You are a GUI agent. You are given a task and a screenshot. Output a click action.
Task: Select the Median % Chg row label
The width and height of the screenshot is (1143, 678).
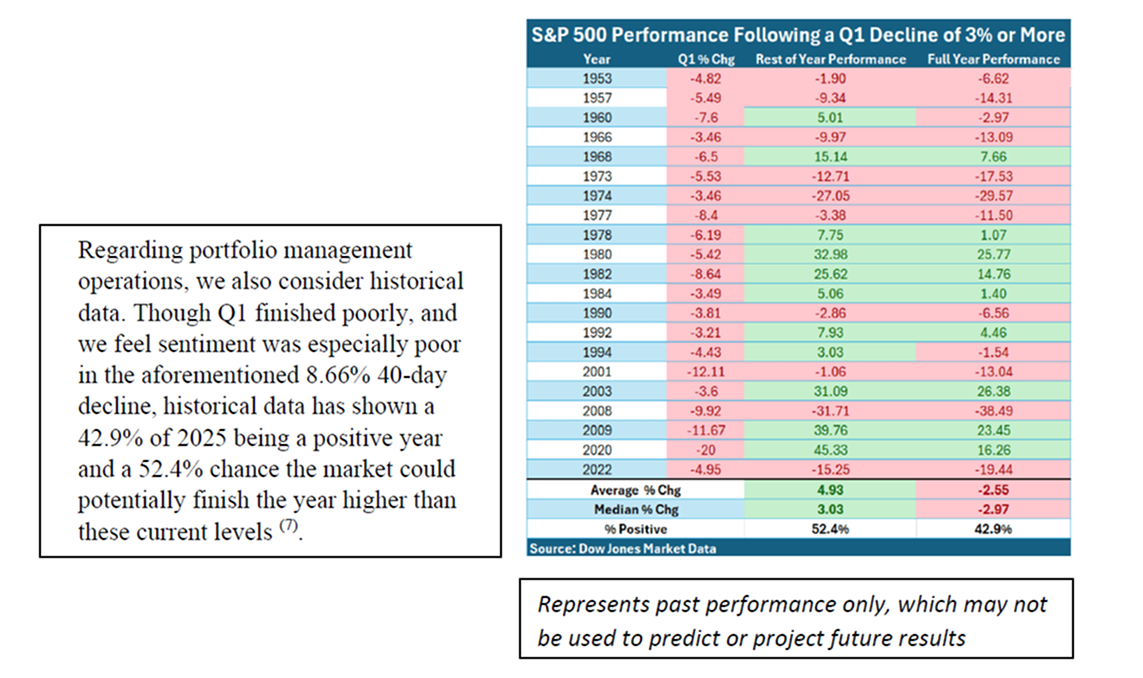pos(636,509)
